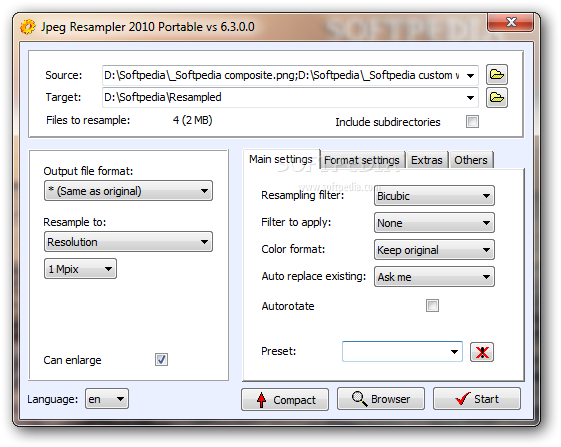Close the Jpeg Resampler window
Image resolution: width=561 pixels, height=447 pixels.
click(511, 23)
